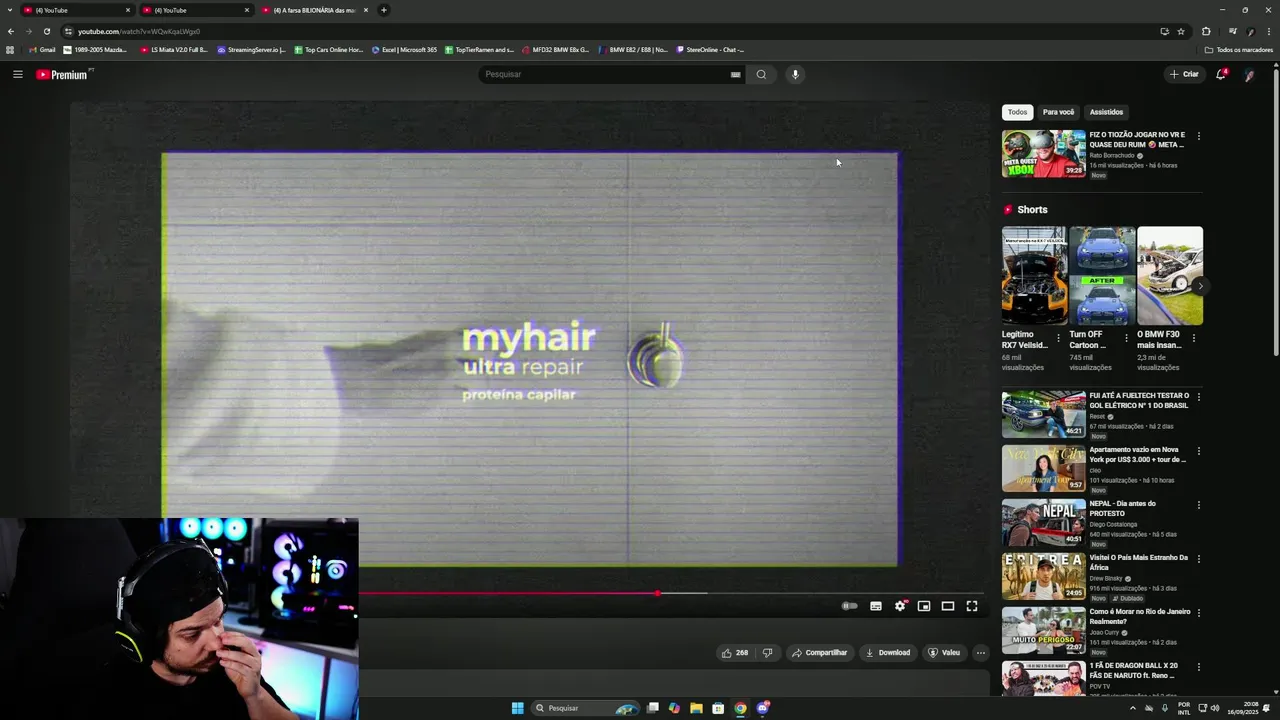
Task: Open 'LS Miata V2.0 Full B...' bookmark
Action: pos(174,49)
